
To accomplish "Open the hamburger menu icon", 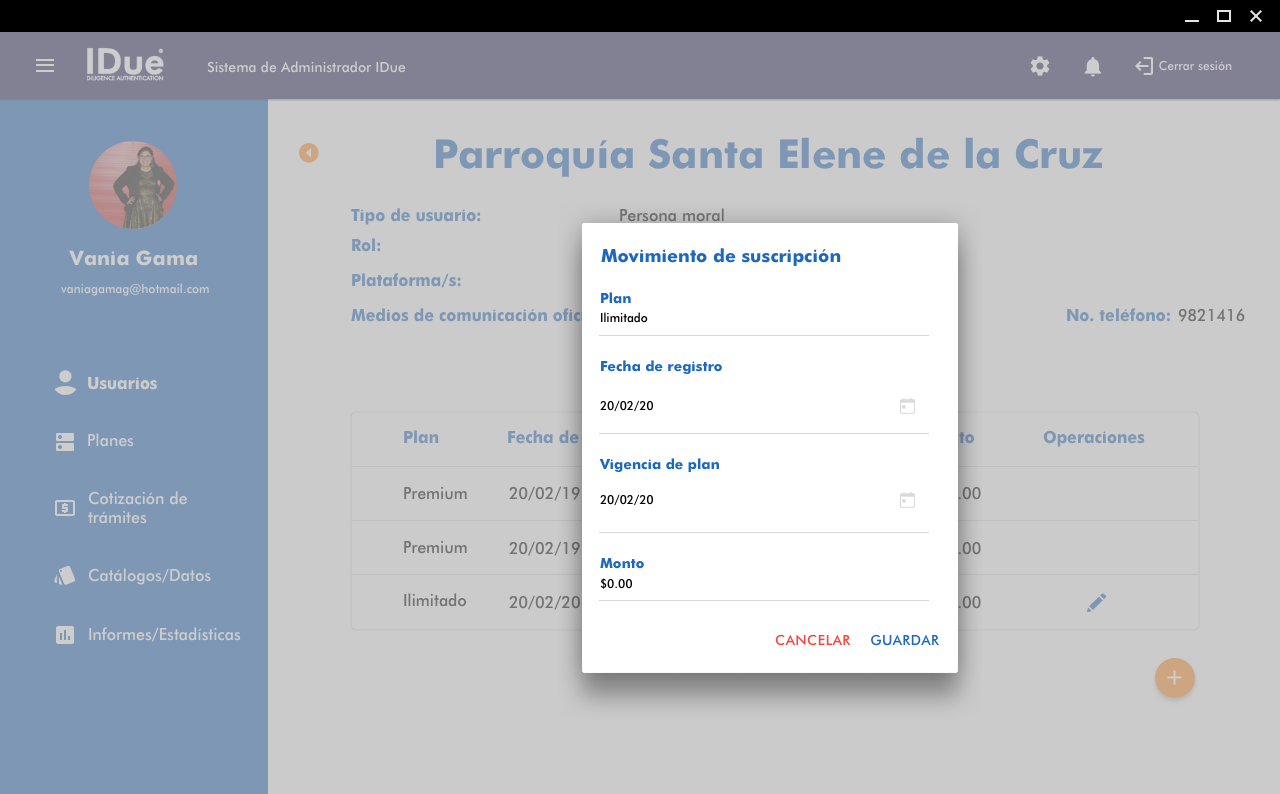I will 45,66.
